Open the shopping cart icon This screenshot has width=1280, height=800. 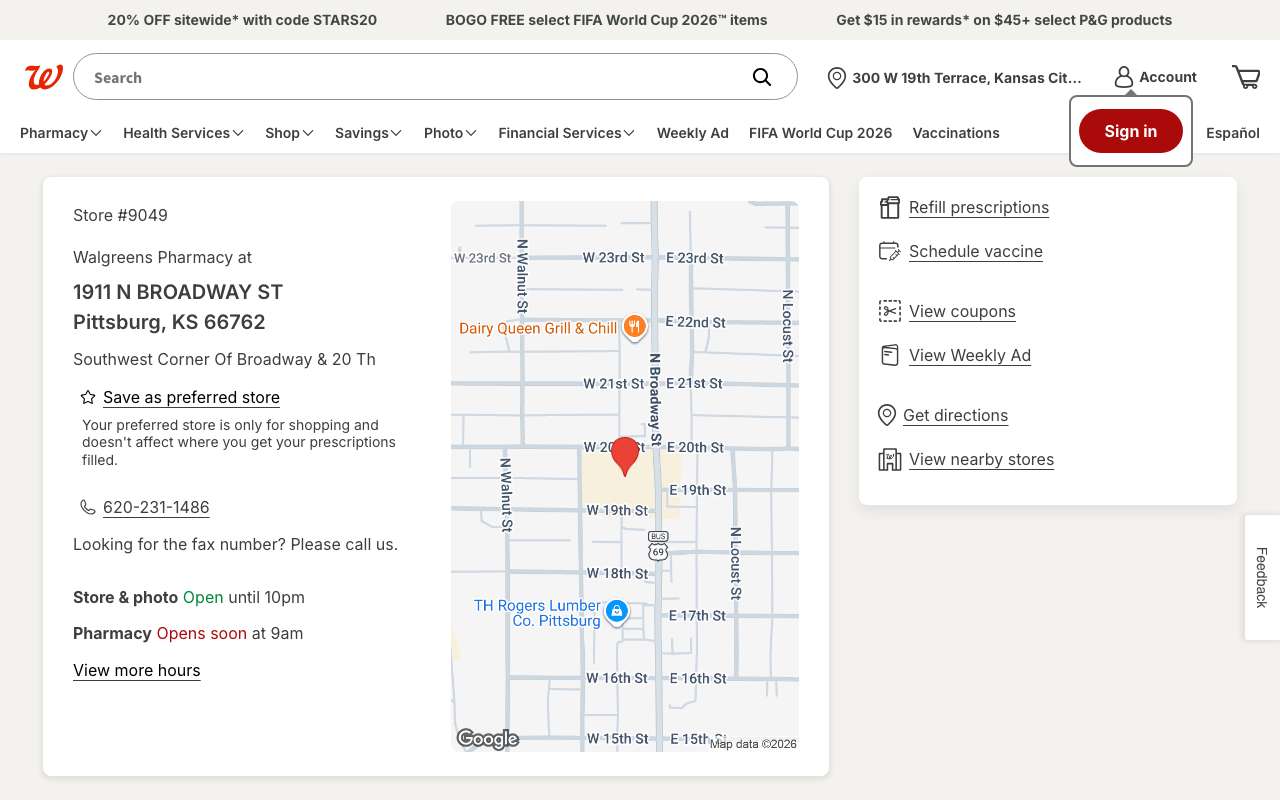[1246, 77]
